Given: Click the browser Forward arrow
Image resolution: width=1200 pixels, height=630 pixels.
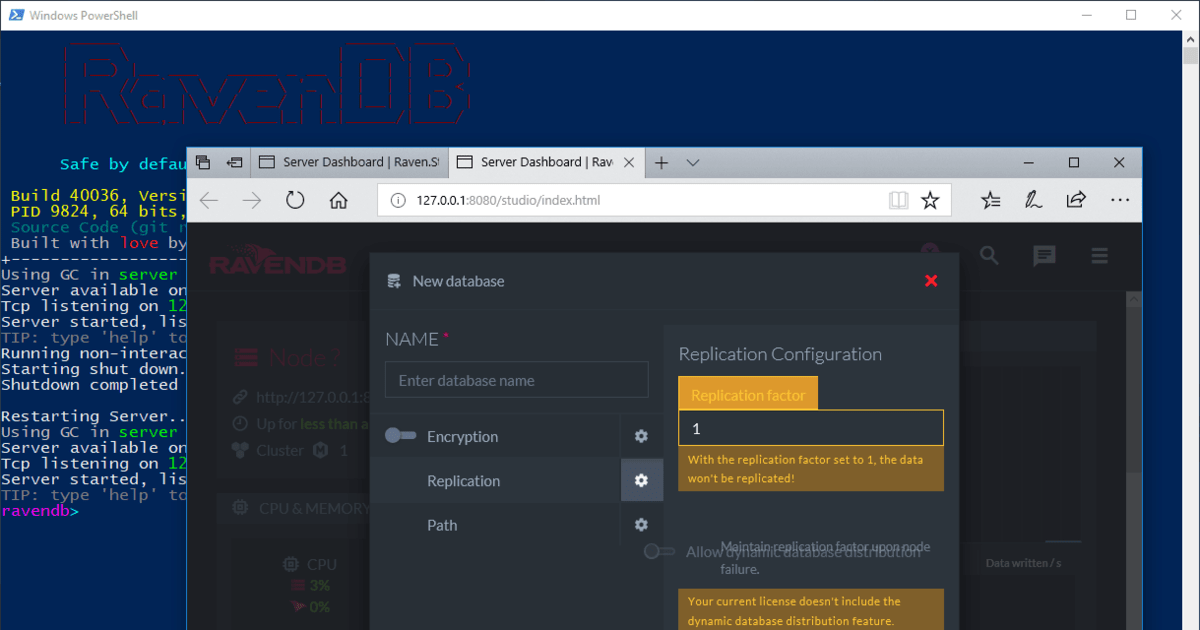Looking at the screenshot, I should coord(252,200).
